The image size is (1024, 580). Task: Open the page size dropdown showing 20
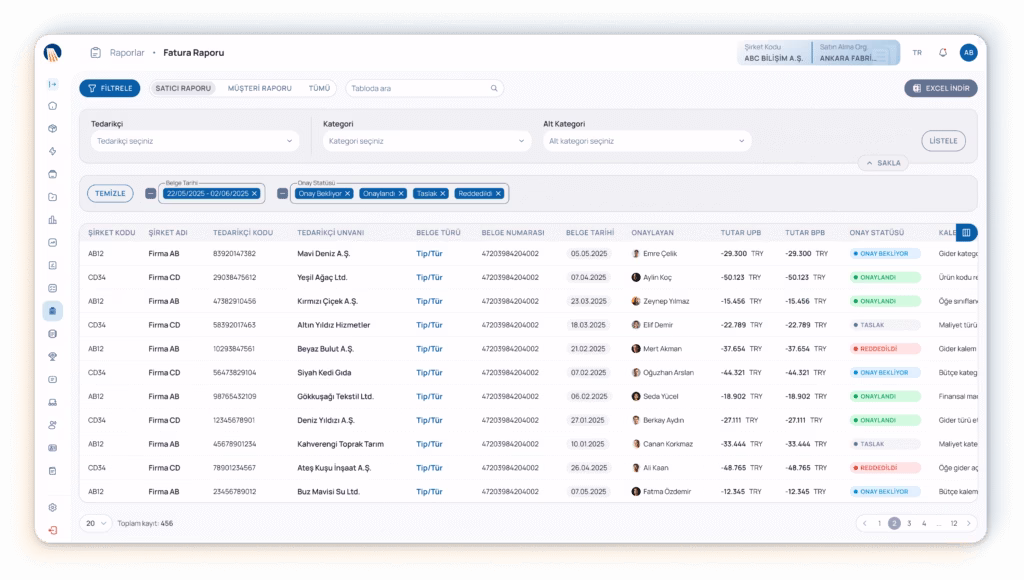[x=97, y=523]
